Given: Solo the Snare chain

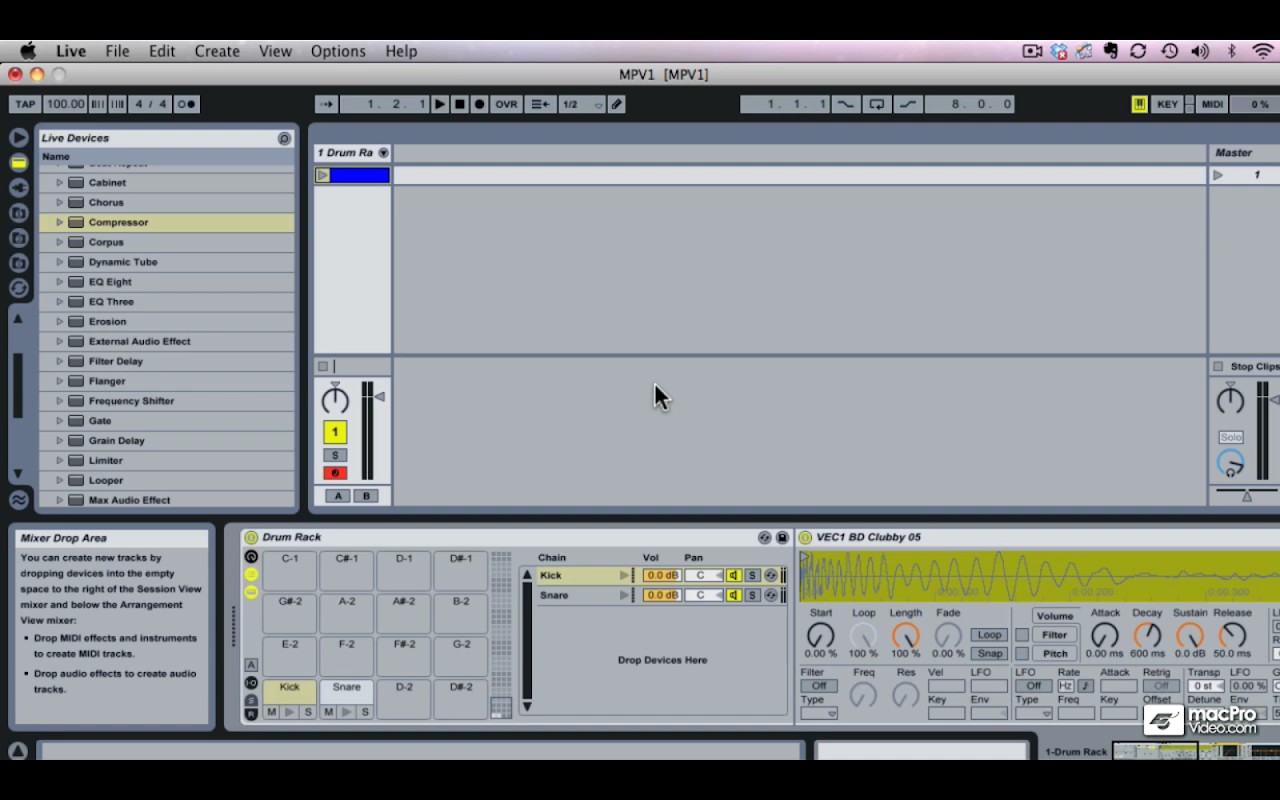Looking at the screenshot, I should click(752, 595).
